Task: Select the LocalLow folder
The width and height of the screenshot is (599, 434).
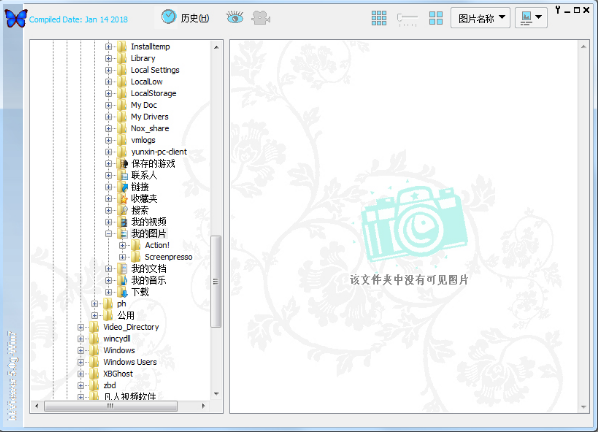Action: (147, 82)
